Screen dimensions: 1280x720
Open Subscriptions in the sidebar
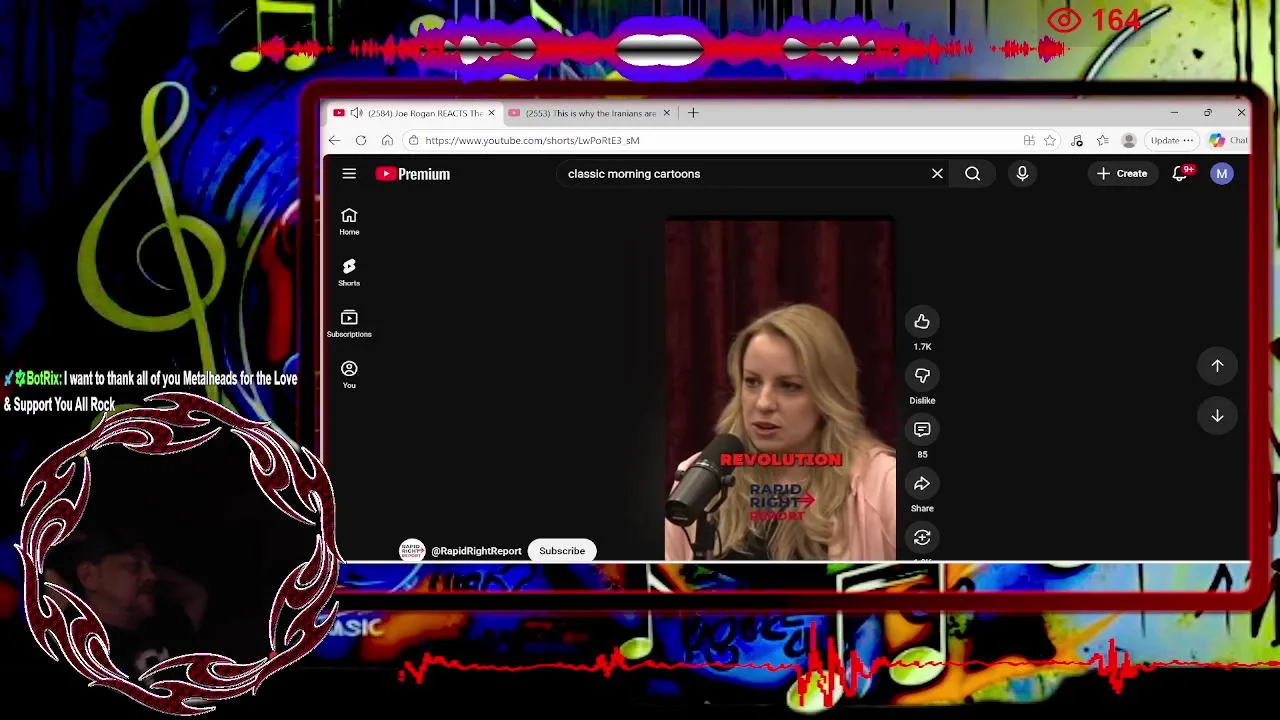[x=349, y=324]
